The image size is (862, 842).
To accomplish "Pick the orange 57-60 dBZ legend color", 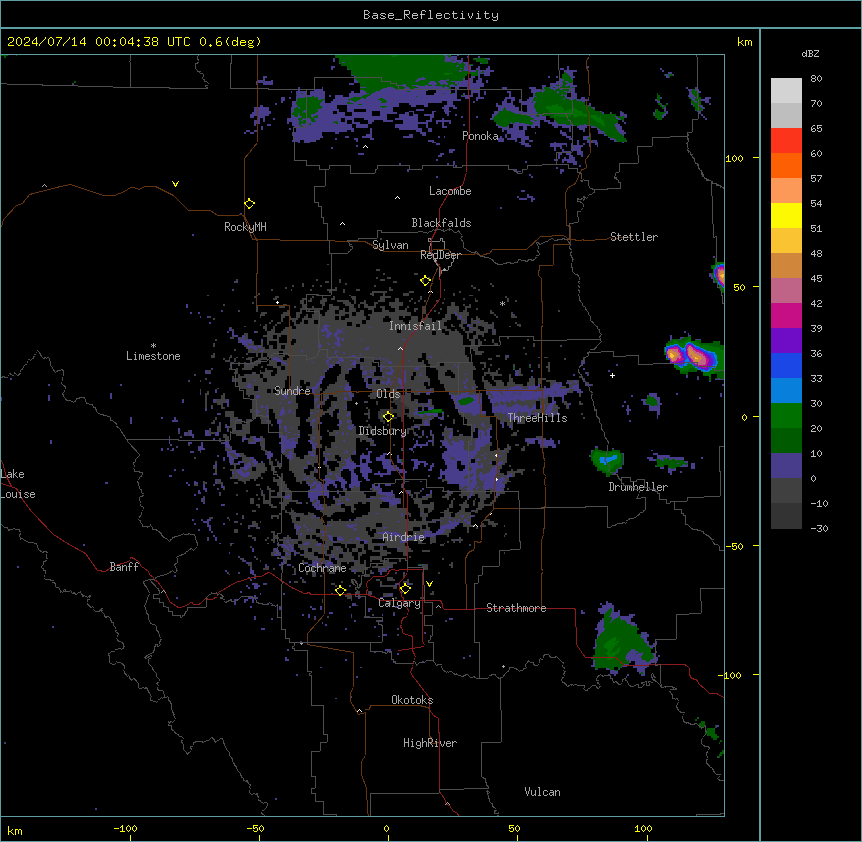I will tap(786, 165).
